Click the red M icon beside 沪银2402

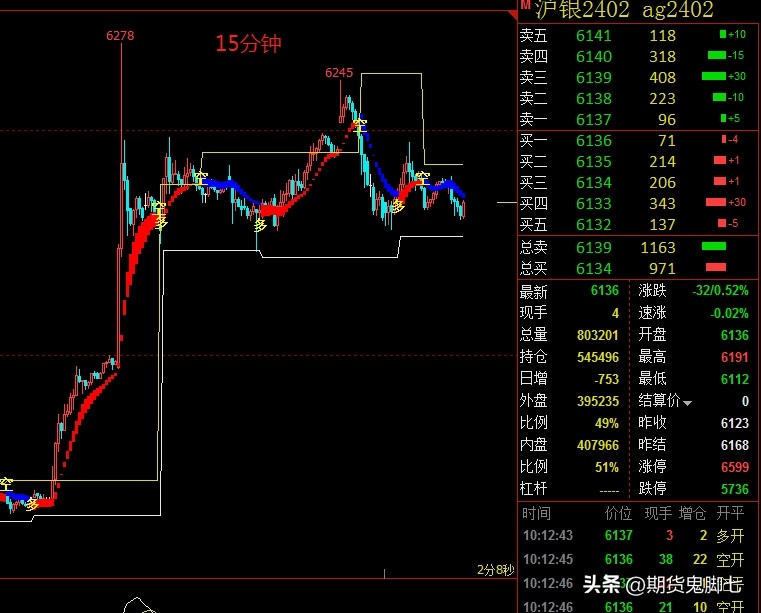526,4
